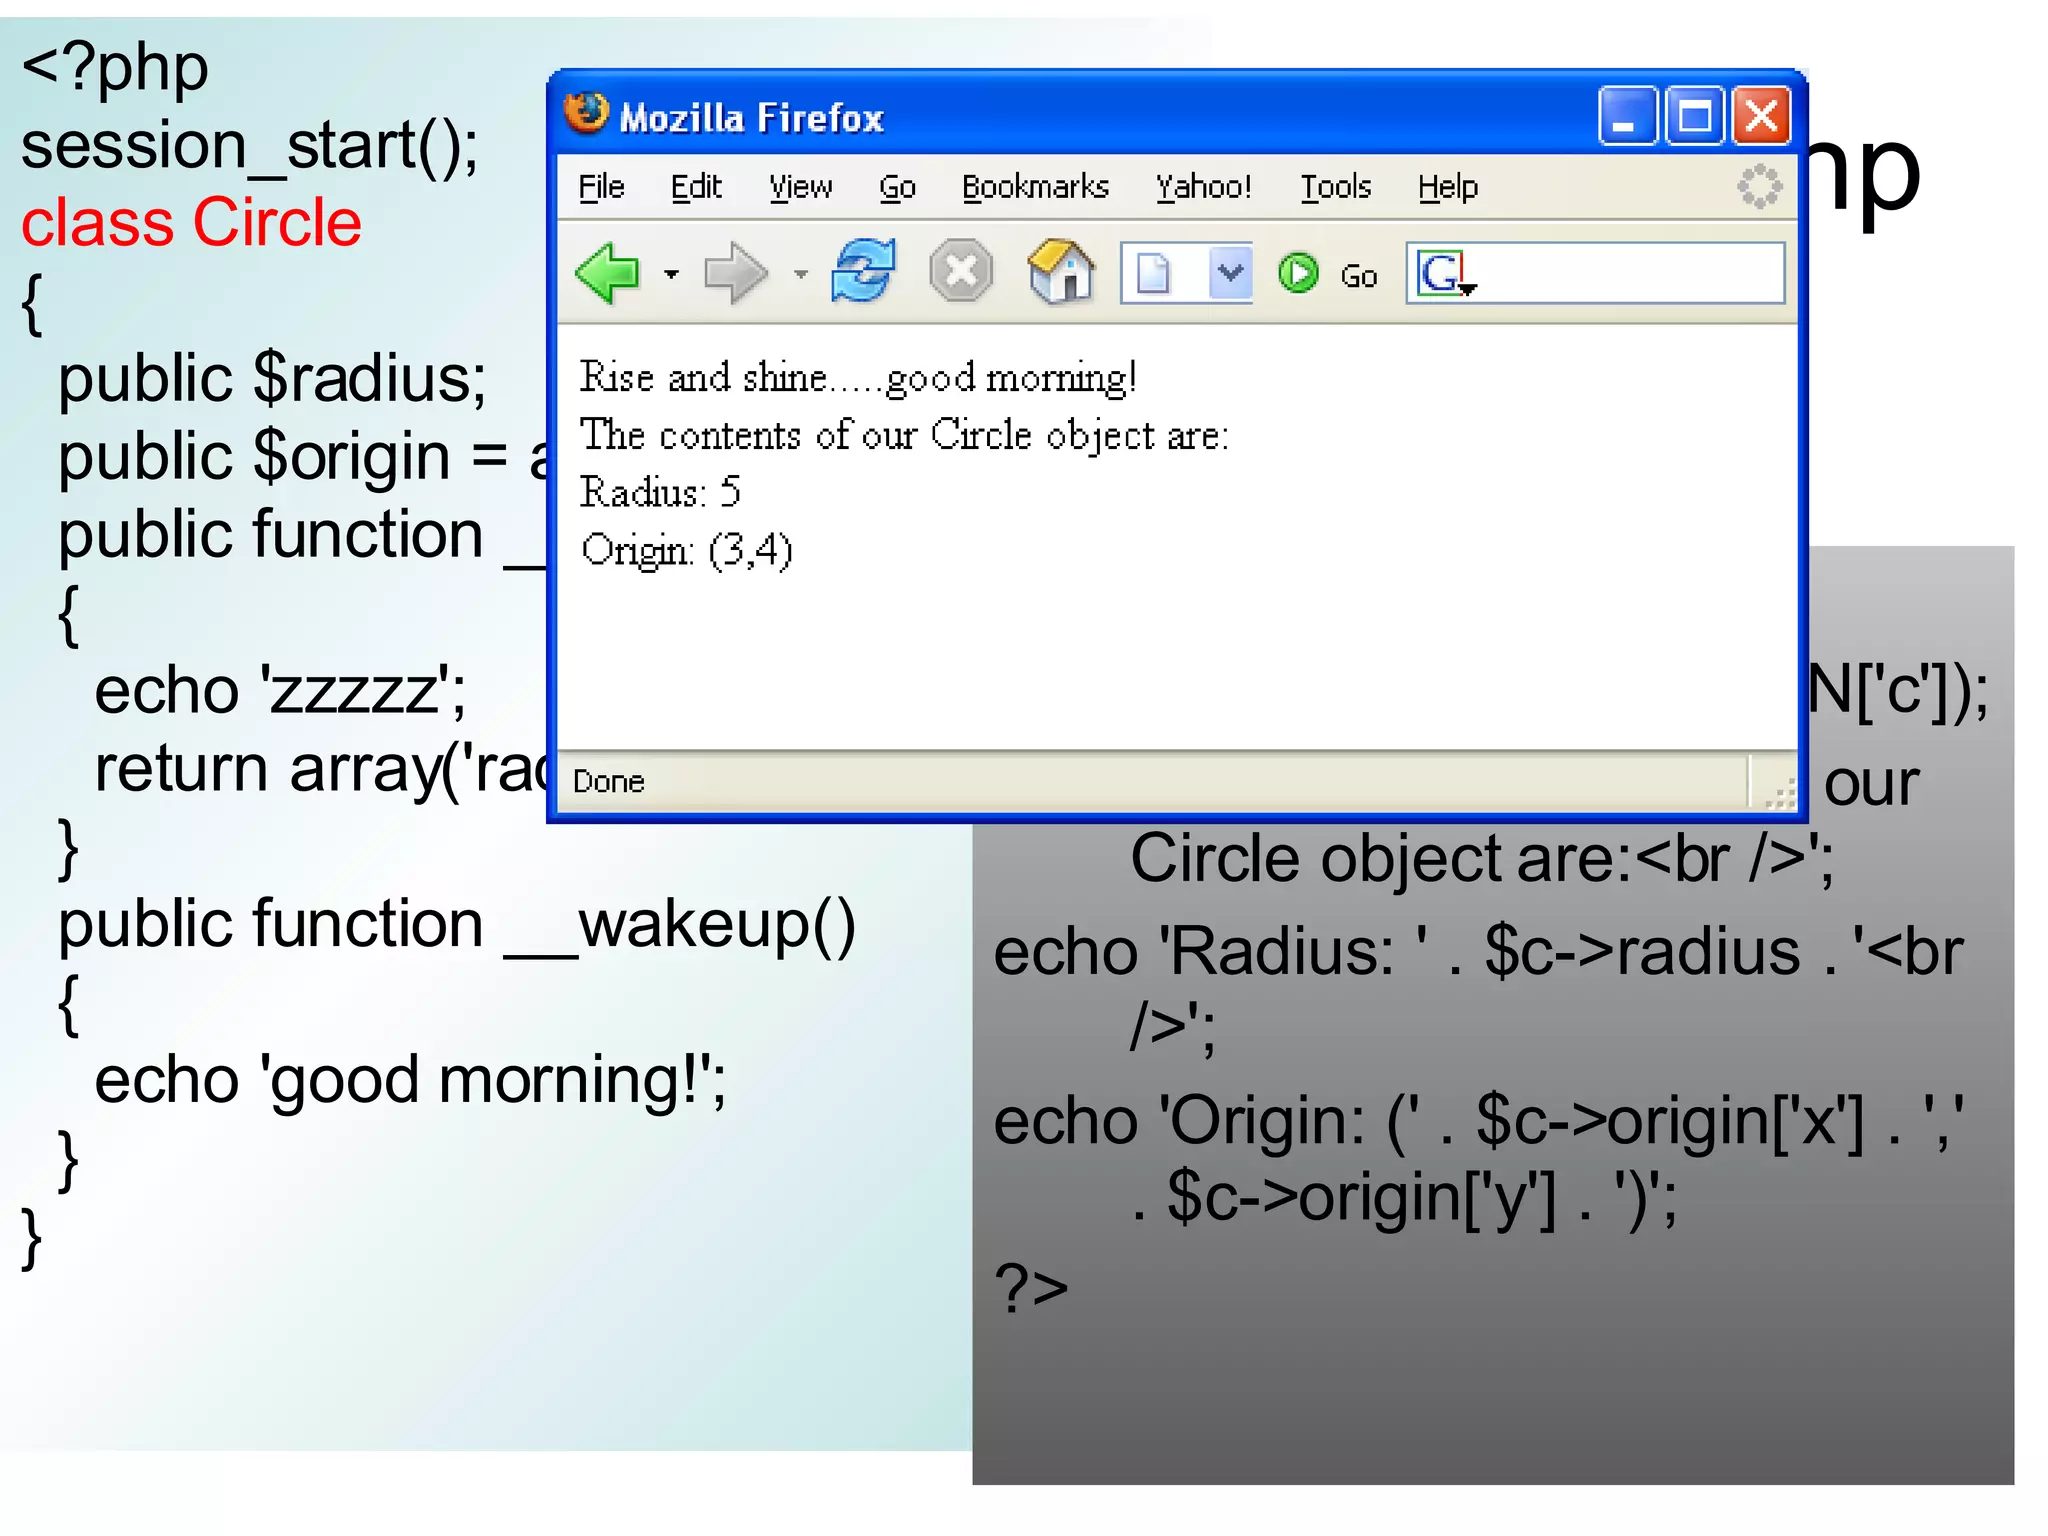
Task: Click the 'Circle object are:<br />';' line
Action: [1482, 858]
